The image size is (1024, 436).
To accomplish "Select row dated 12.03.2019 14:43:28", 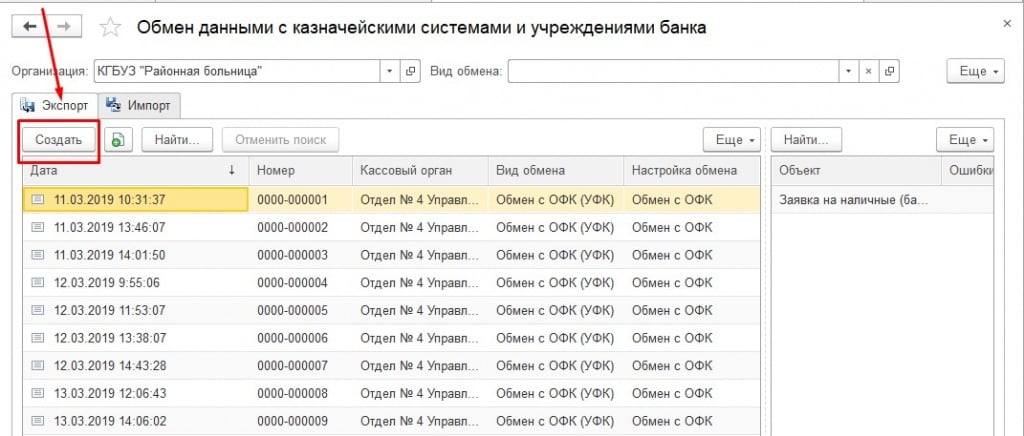I will click(x=392, y=366).
